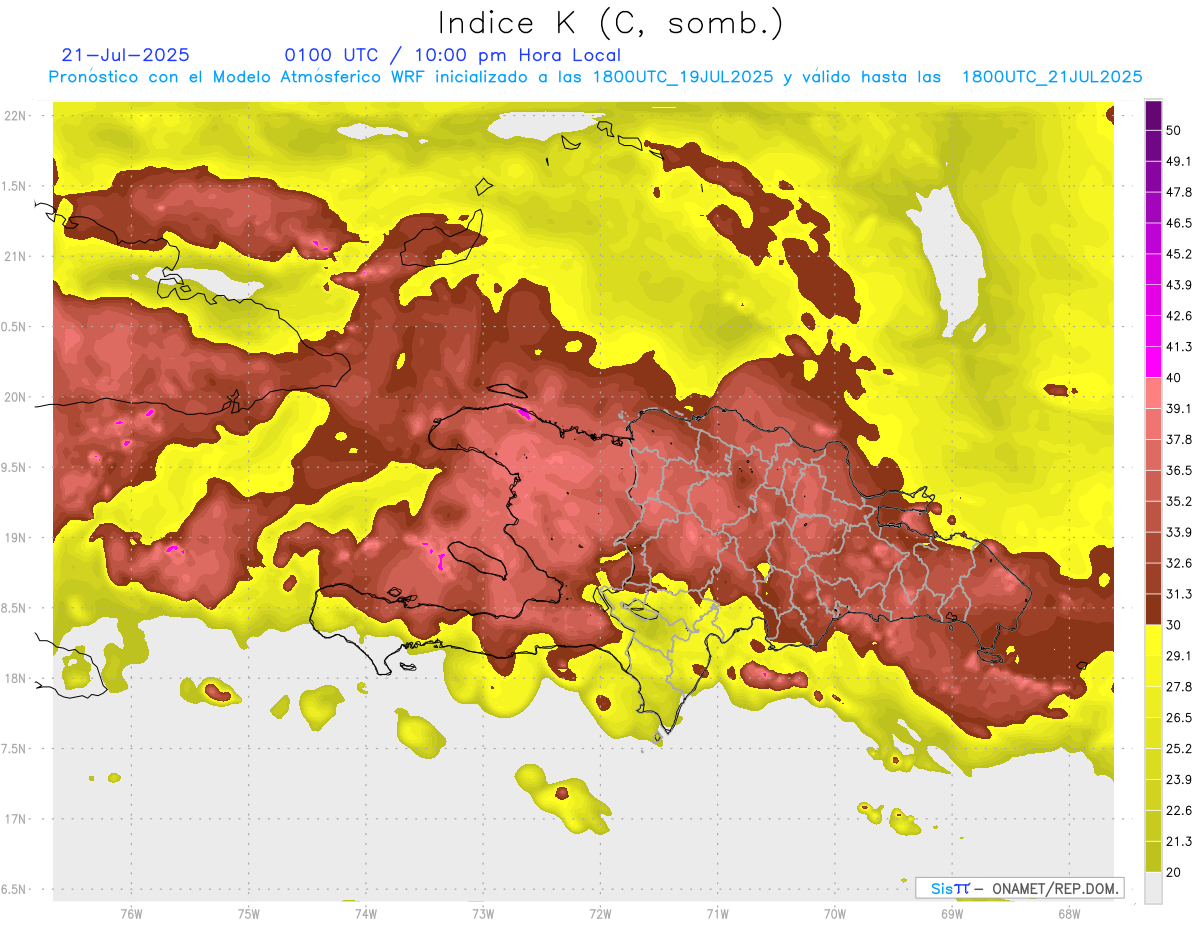Click the legend value '22.6'
The image size is (1200, 927).
(x=1179, y=810)
